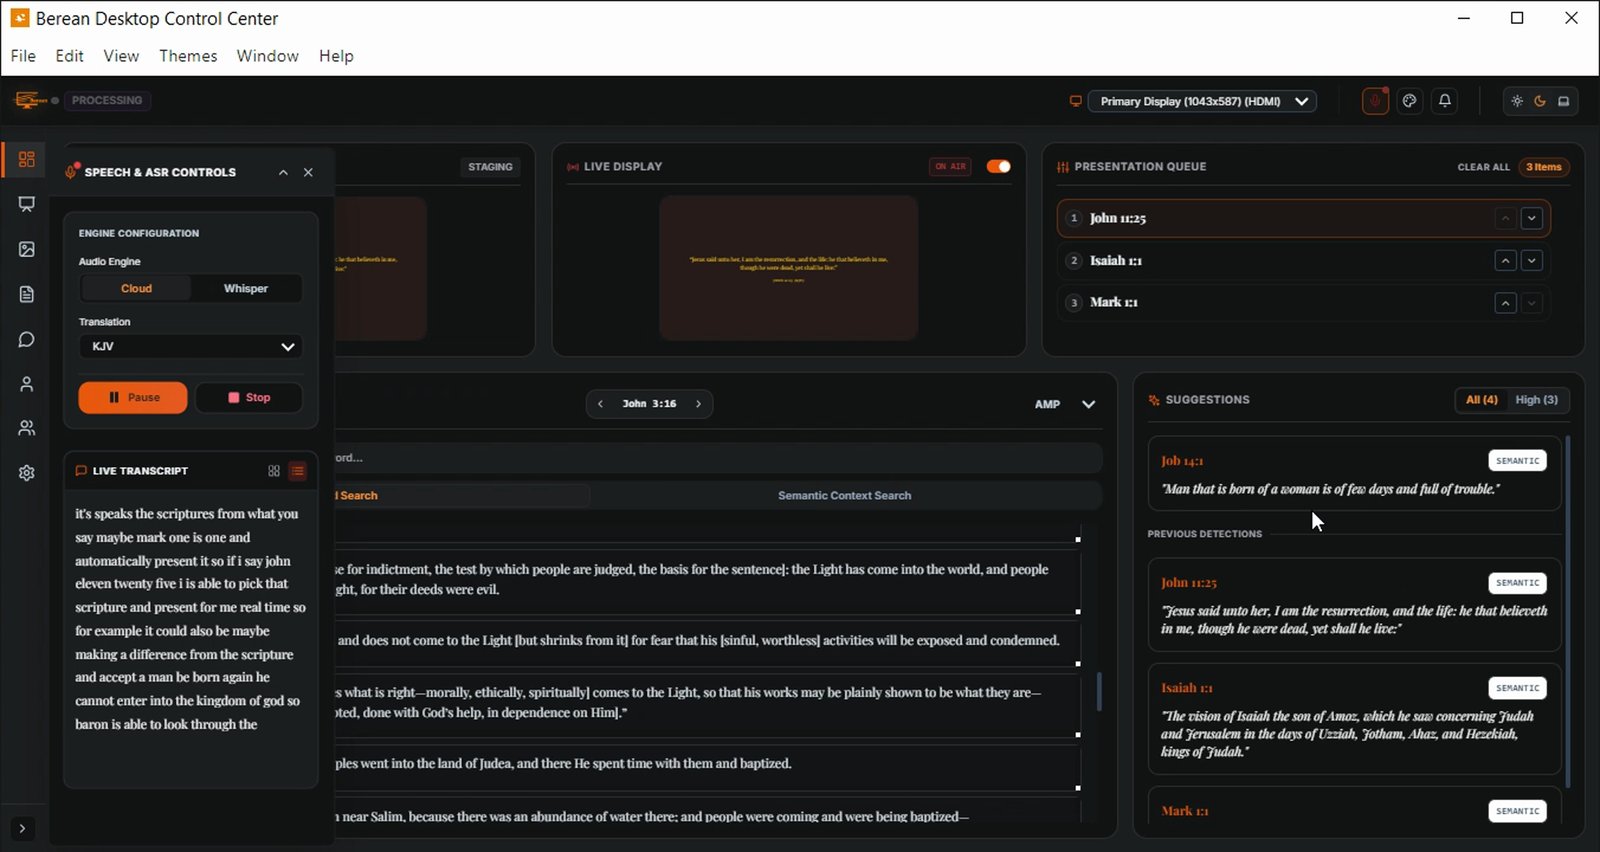Switch to Semantic Context Search tab
This screenshot has height=852, width=1600.
(x=845, y=495)
